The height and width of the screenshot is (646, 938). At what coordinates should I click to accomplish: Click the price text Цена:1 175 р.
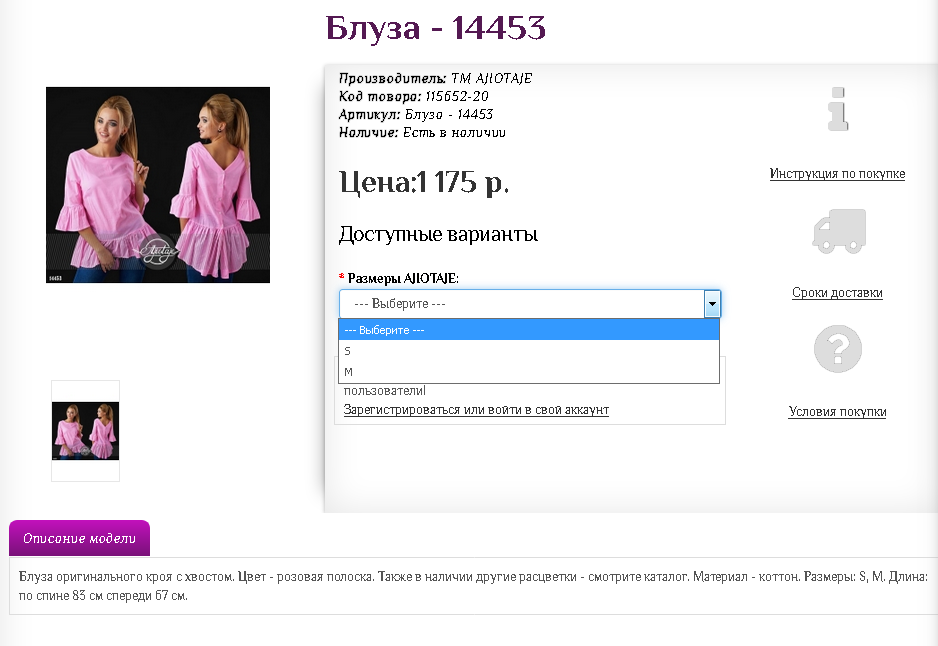click(x=424, y=182)
